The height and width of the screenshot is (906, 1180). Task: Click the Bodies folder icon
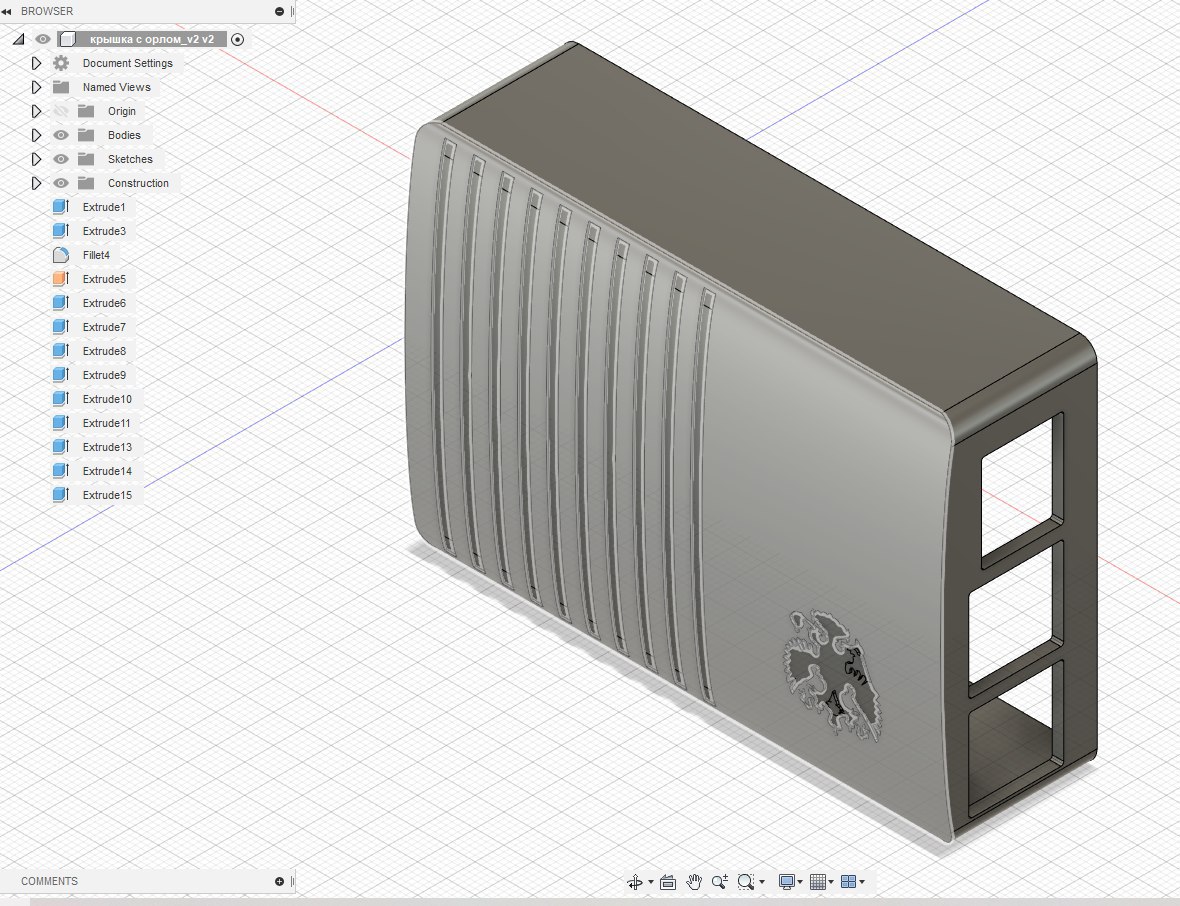pyautogui.click(x=87, y=135)
